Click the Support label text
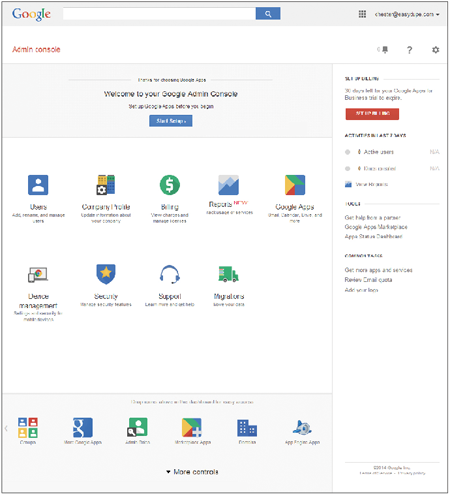 click(x=170, y=296)
